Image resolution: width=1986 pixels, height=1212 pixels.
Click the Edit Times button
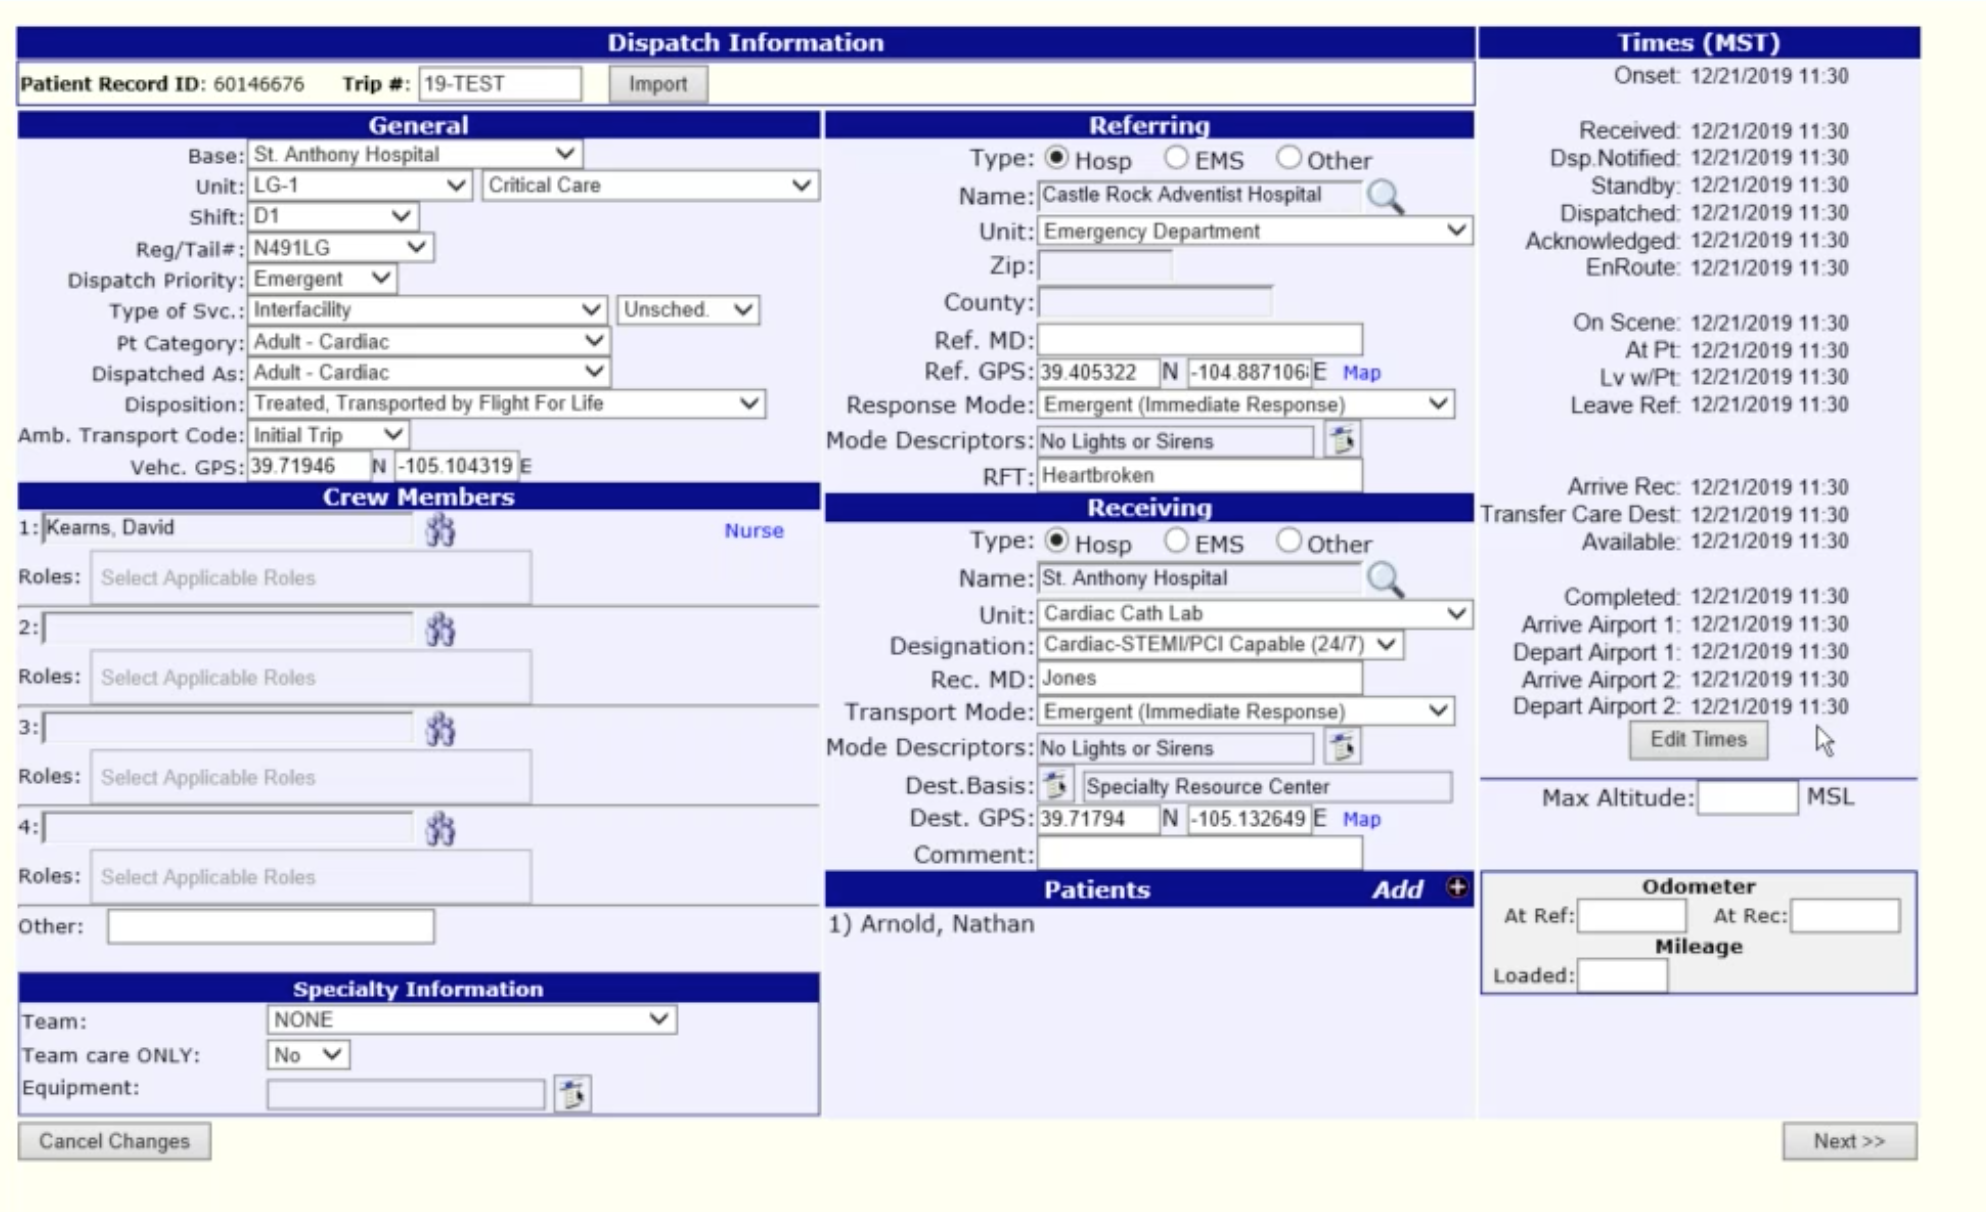[1697, 740]
